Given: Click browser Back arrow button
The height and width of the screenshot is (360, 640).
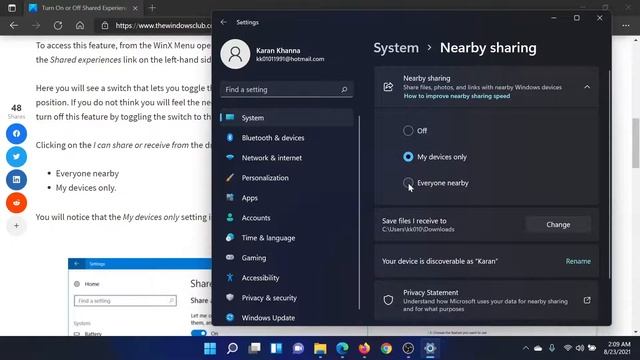Looking at the screenshot, I should point(14,25).
